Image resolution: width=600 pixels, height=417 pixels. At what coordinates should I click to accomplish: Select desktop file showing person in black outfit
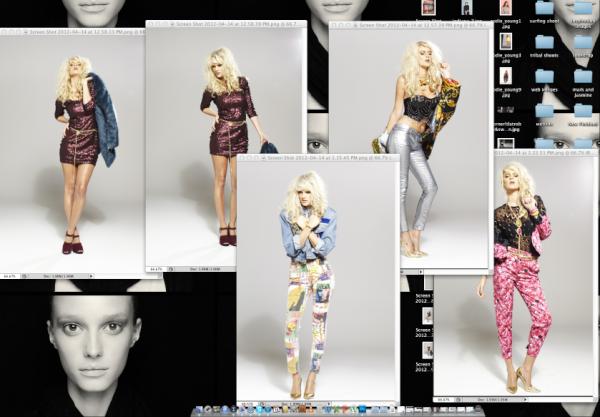pyautogui.click(x=467, y=8)
